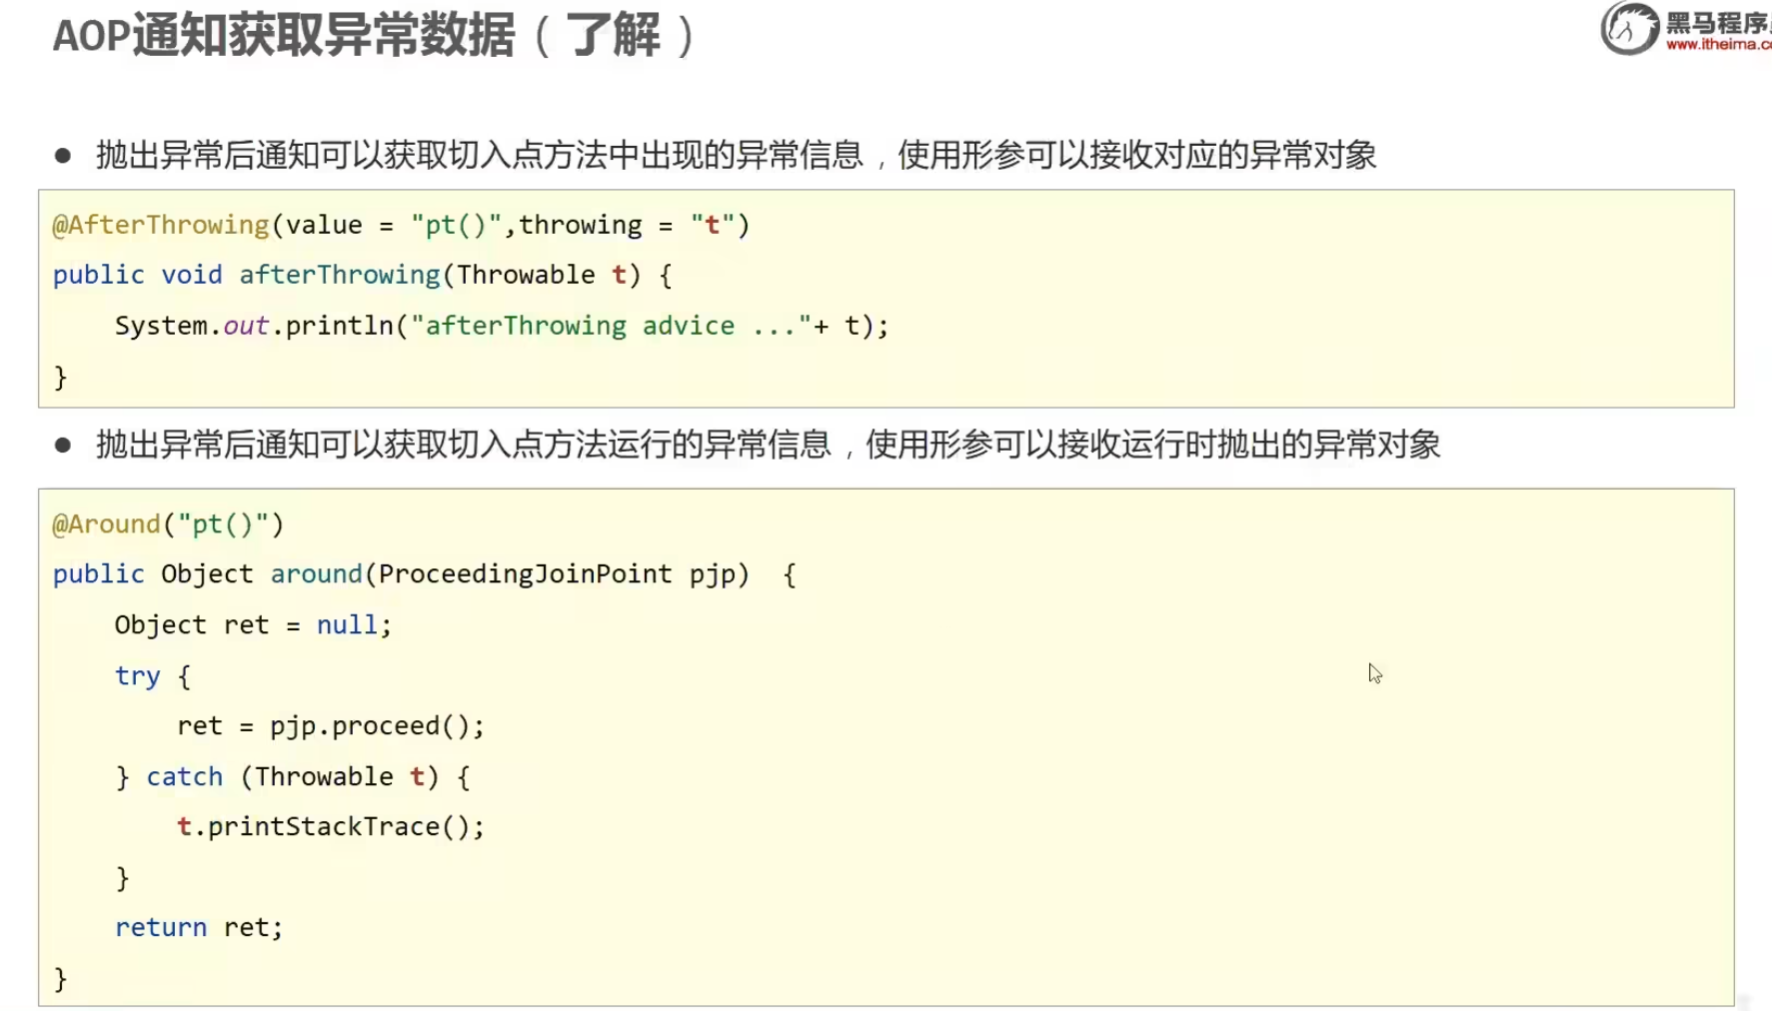This screenshot has height=1011, width=1772.
Task: Click 'ret = pjp.proceed();' line
Action: pos(331,726)
